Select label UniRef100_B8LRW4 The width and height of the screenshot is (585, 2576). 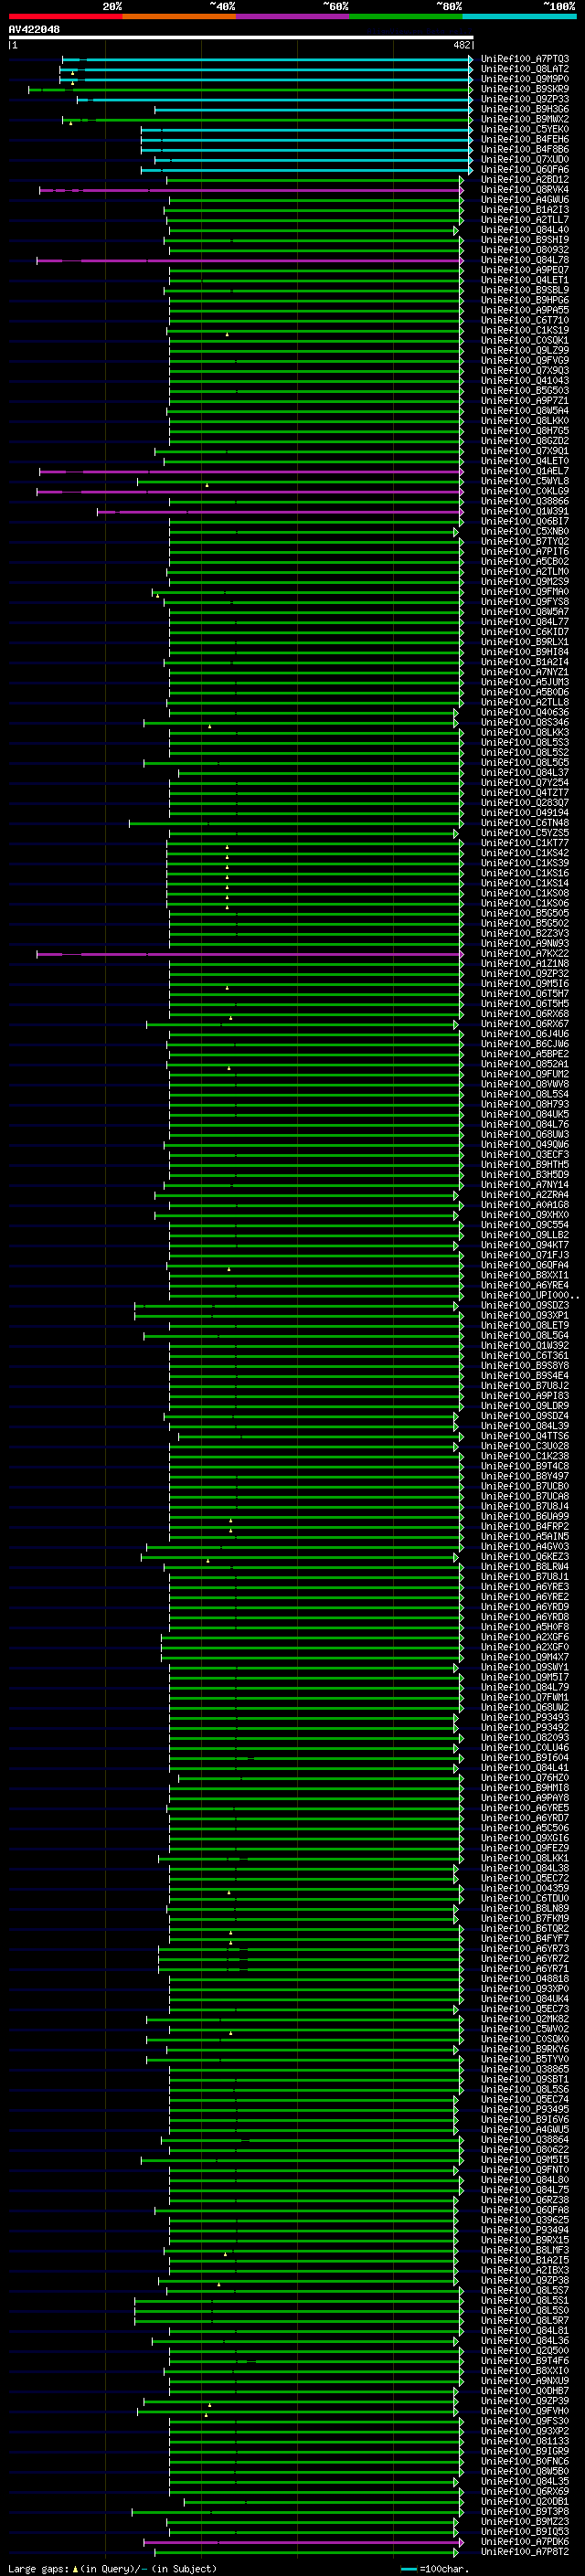pos(525,1566)
